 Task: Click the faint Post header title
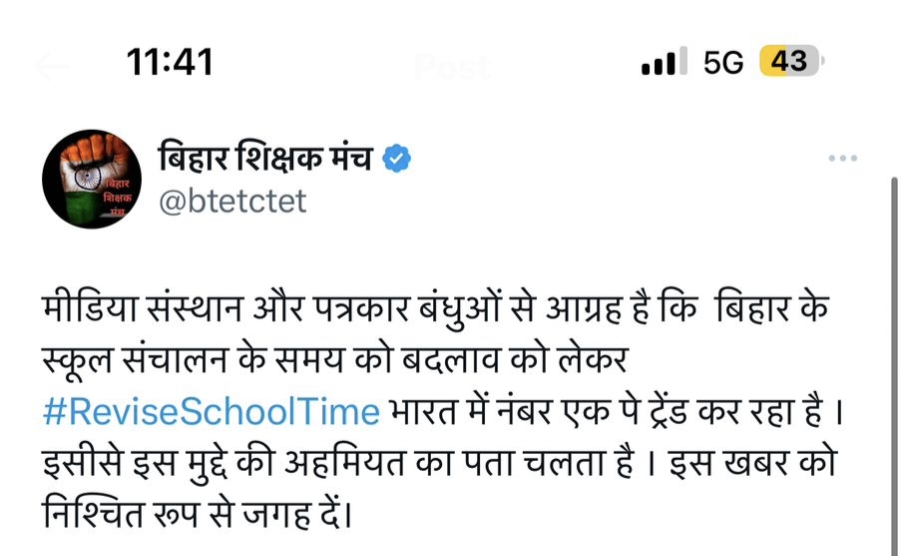pyautogui.click(x=452, y=67)
